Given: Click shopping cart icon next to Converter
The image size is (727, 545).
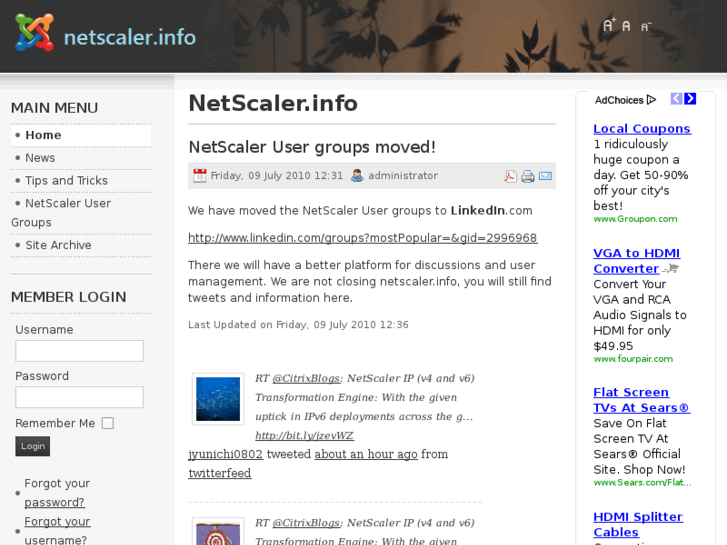Looking at the screenshot, I should (x=670, y=269).
